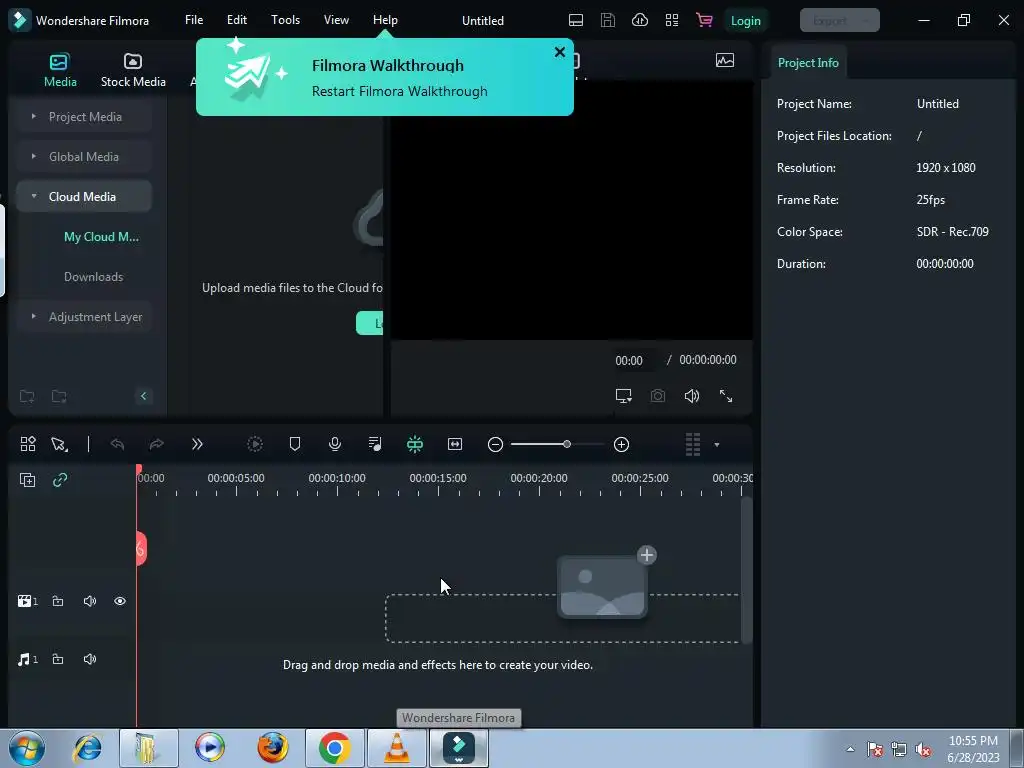Screen dimensions: 1024x768
Task: Open the apps grid icon
Action: coord(671,20)
